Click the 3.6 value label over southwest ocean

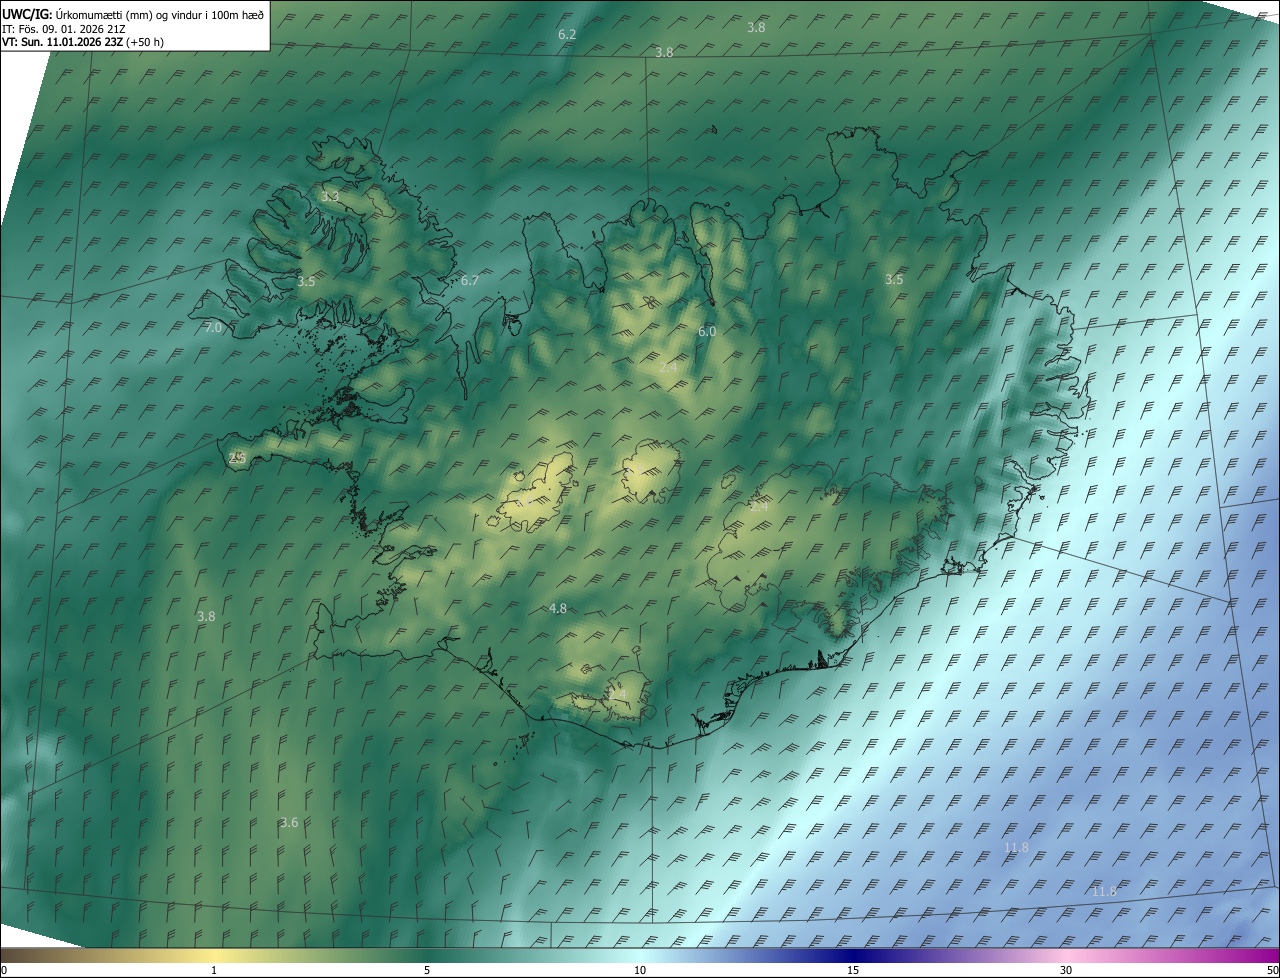[x=289, y=822]
